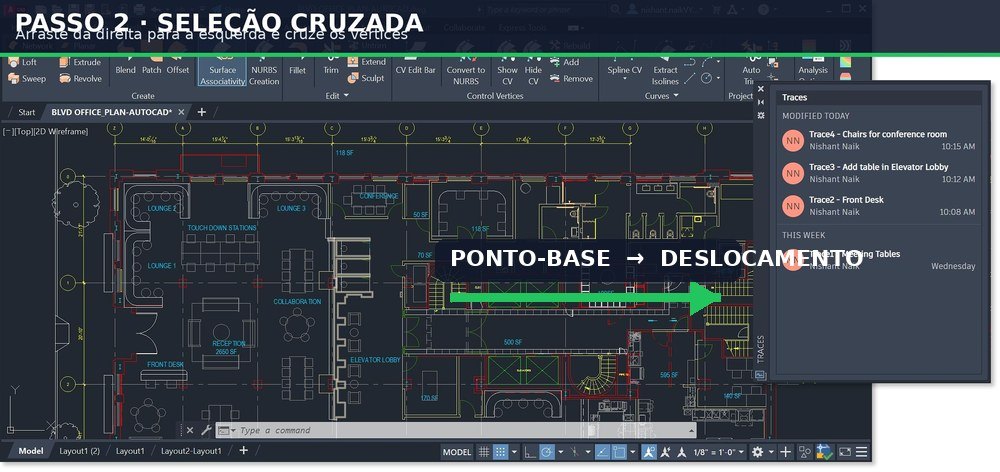This screenshot has width=1000, height=472.
Task: Toggle snap mode in status bar
Action: (501, 452)
